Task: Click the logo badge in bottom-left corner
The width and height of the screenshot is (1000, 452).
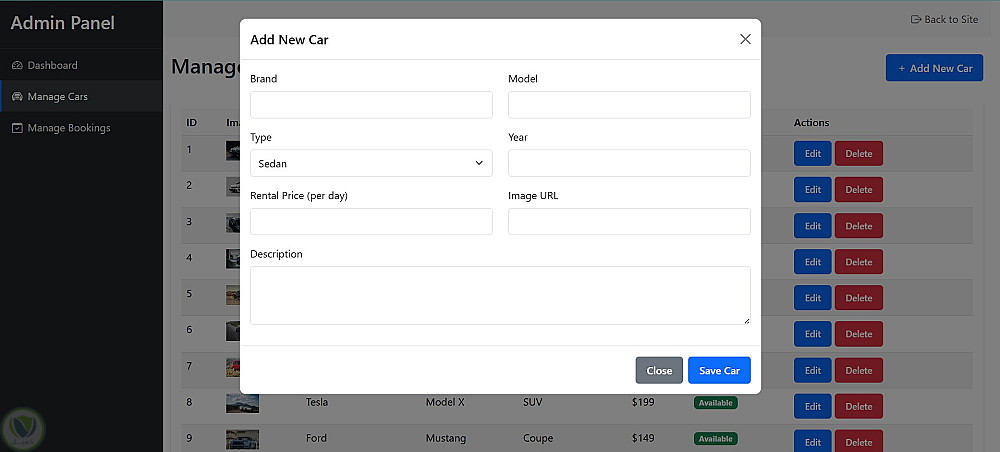Action: point(23,428)
